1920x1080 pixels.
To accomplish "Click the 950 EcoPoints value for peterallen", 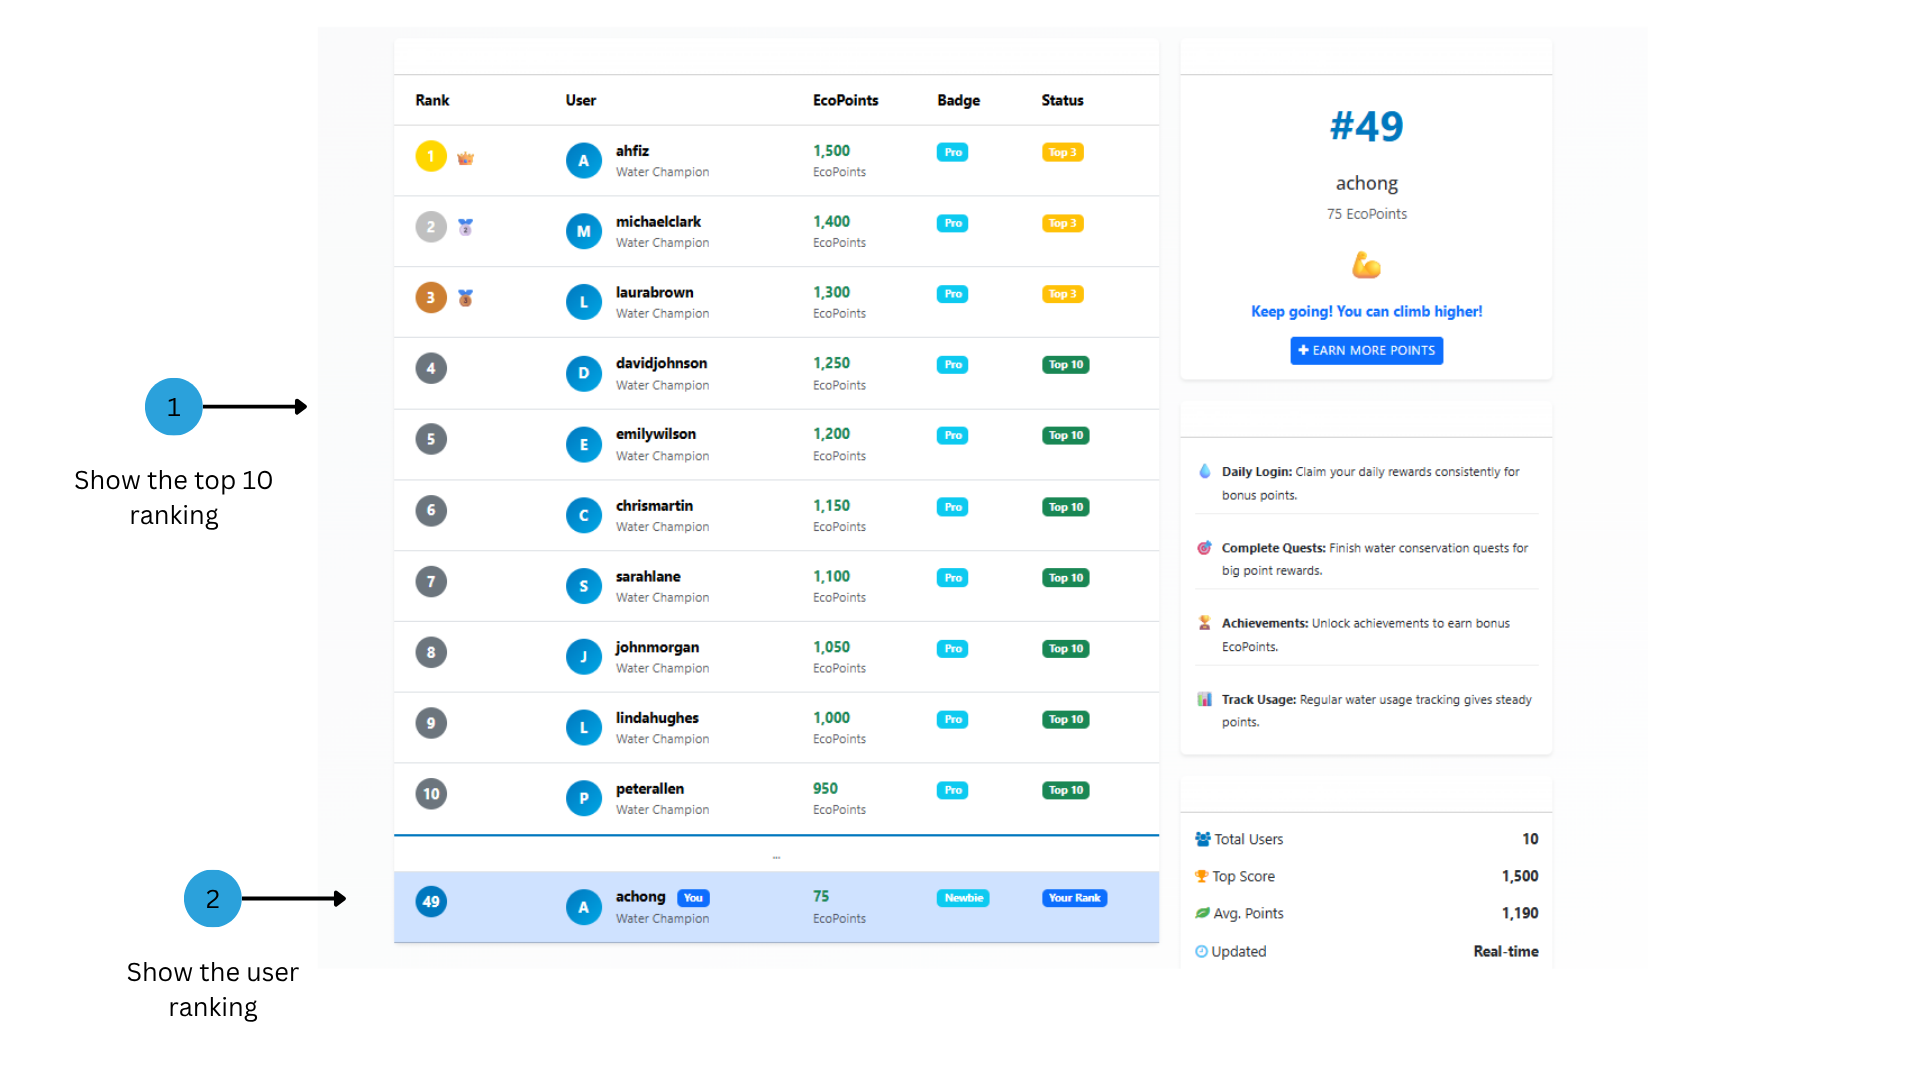I will 825,789.
